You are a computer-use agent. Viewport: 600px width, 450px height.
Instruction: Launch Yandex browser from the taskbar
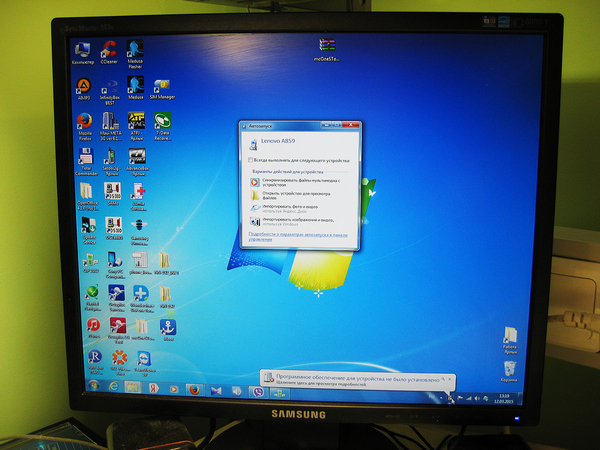(154, 388)
